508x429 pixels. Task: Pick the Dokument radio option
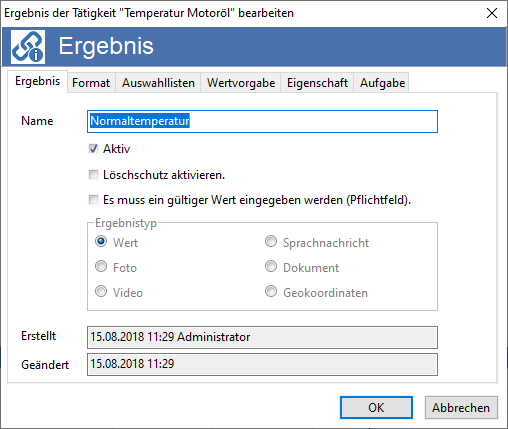[271, 266]
